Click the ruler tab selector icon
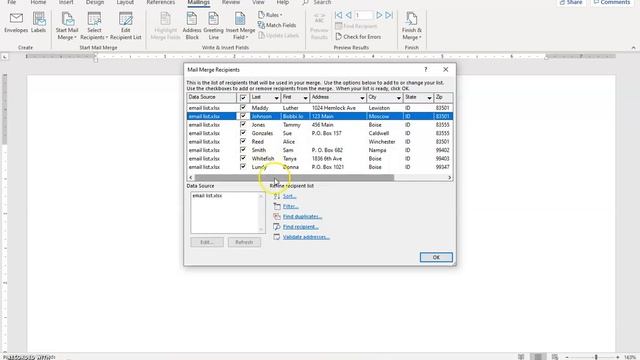This screenshot has width=640, height=360. pos(5,57)
